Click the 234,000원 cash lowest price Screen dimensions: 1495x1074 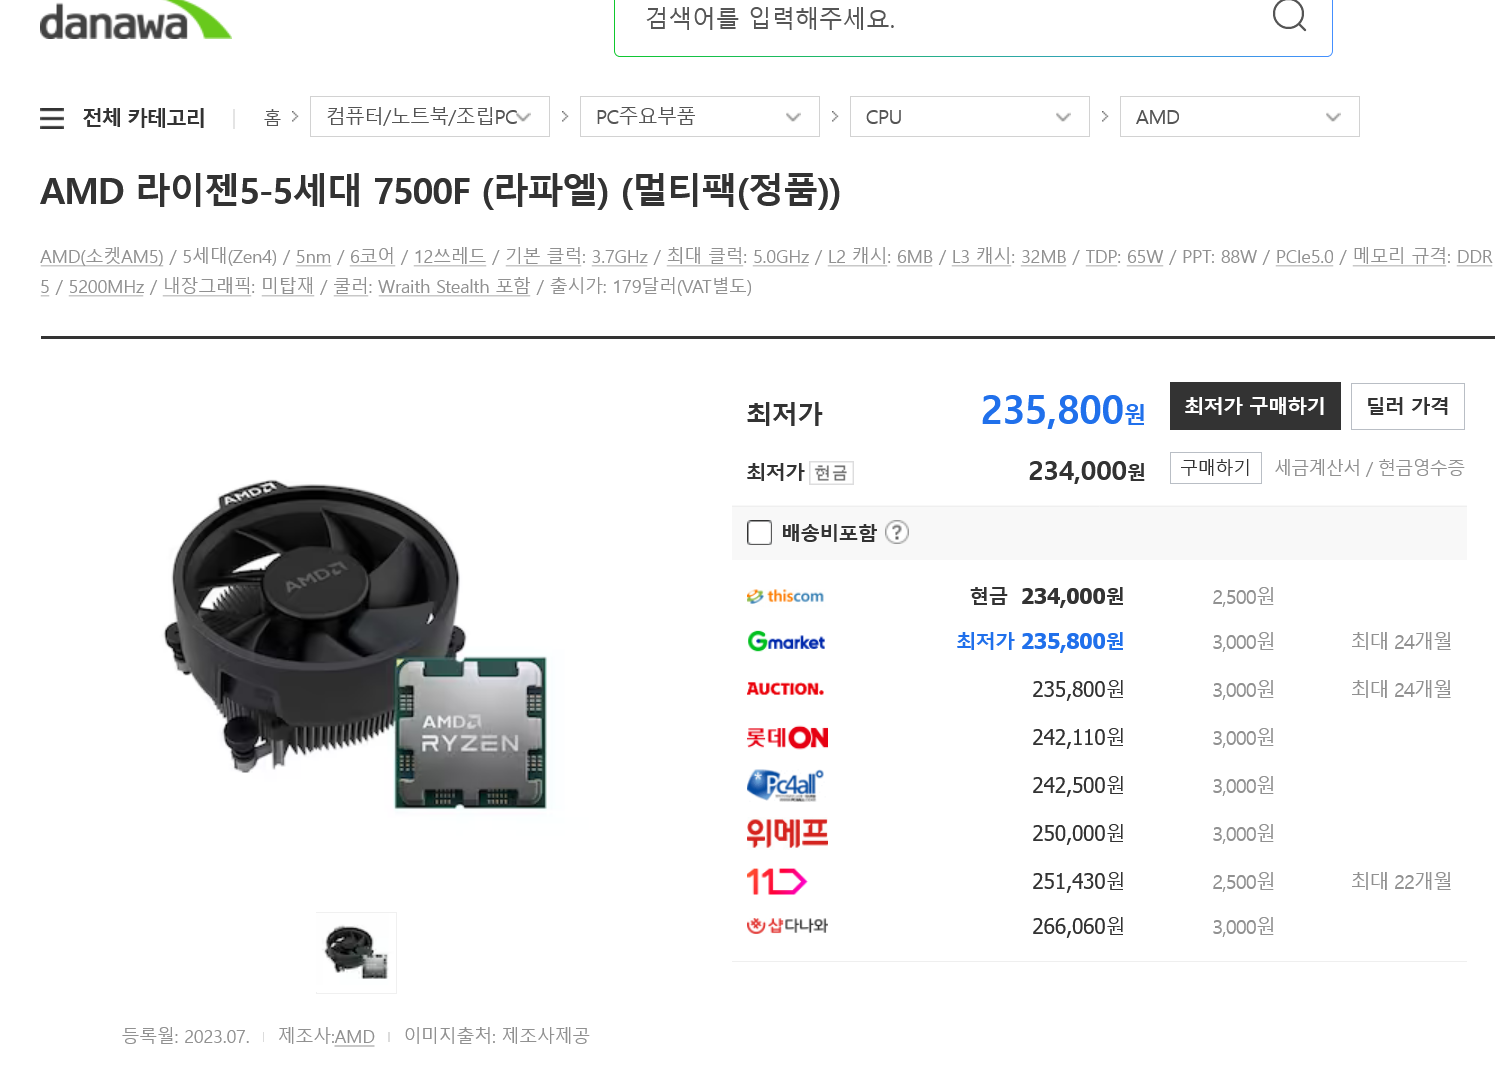(1087, 471)
